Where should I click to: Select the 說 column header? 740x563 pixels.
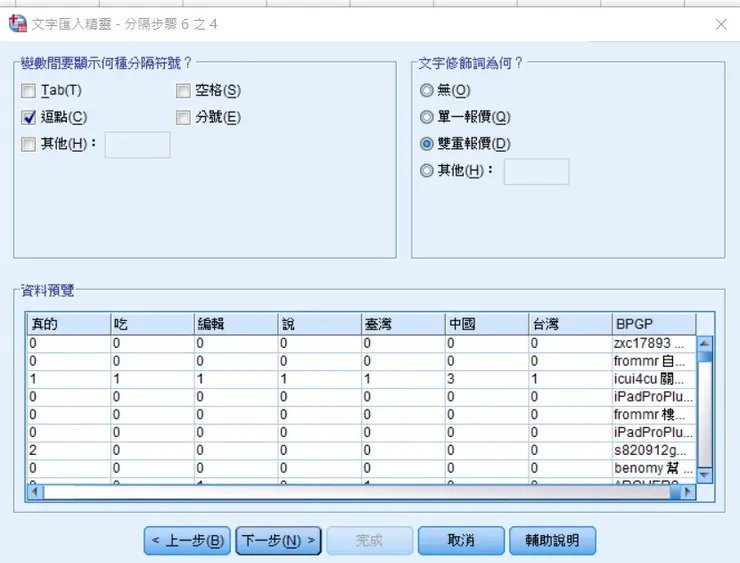320,324
